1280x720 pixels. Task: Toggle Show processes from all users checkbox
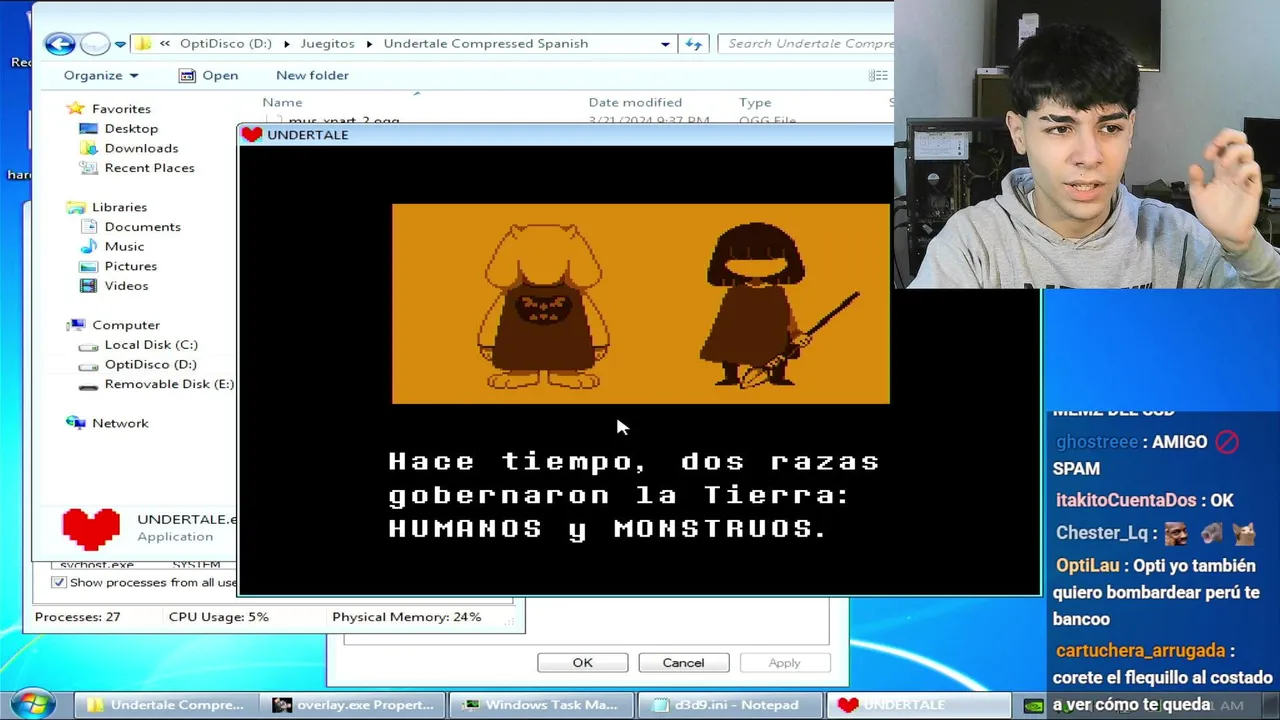click(58, 582)
